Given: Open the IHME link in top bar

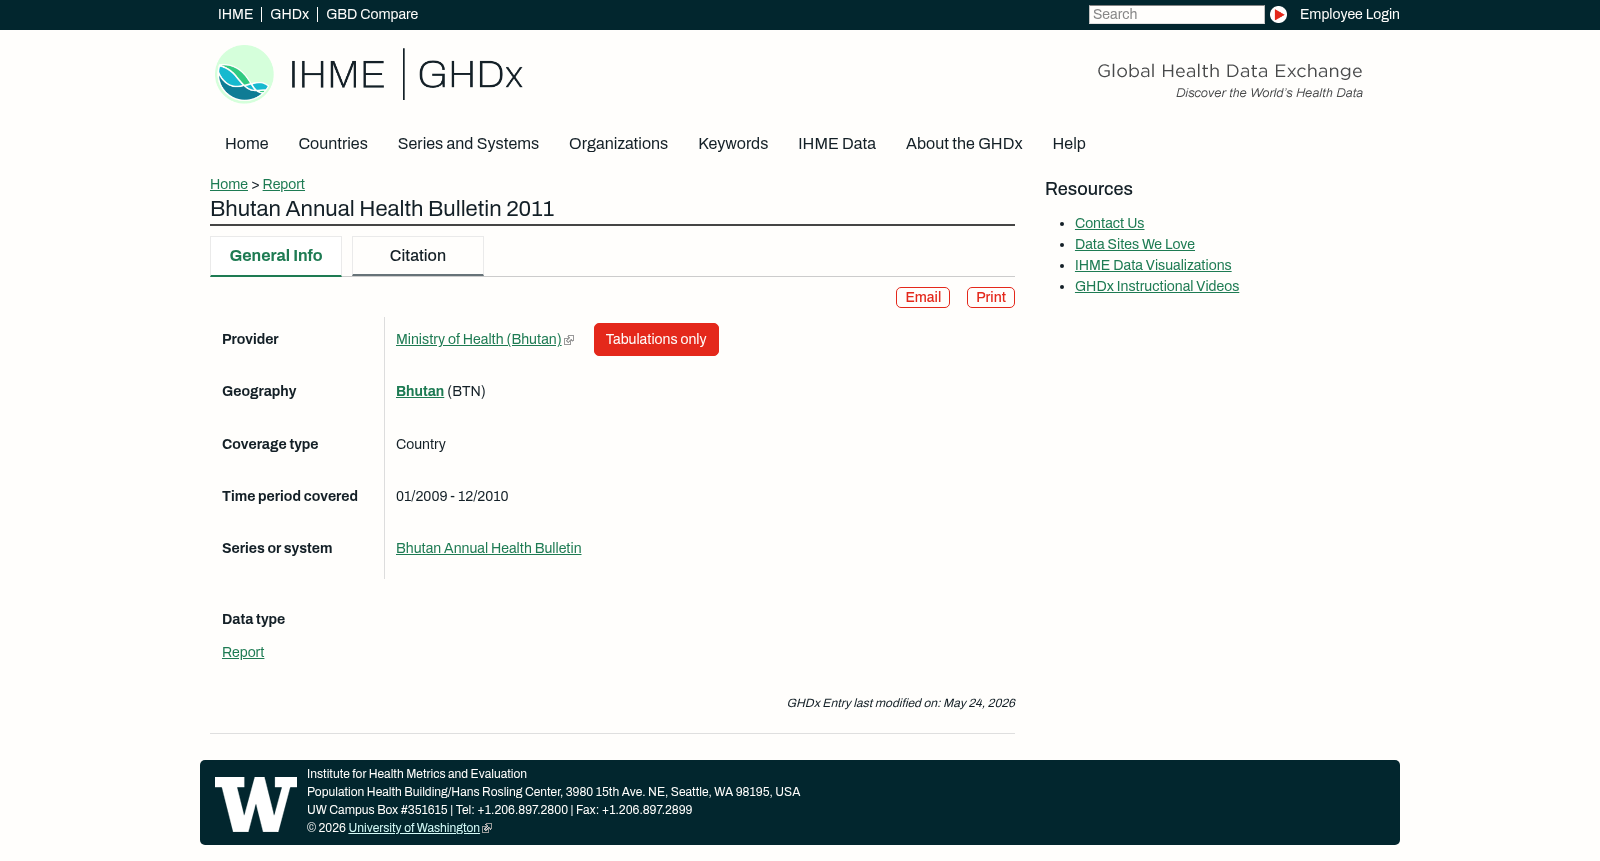Looking at the screenshot, I should coord(236,14).
